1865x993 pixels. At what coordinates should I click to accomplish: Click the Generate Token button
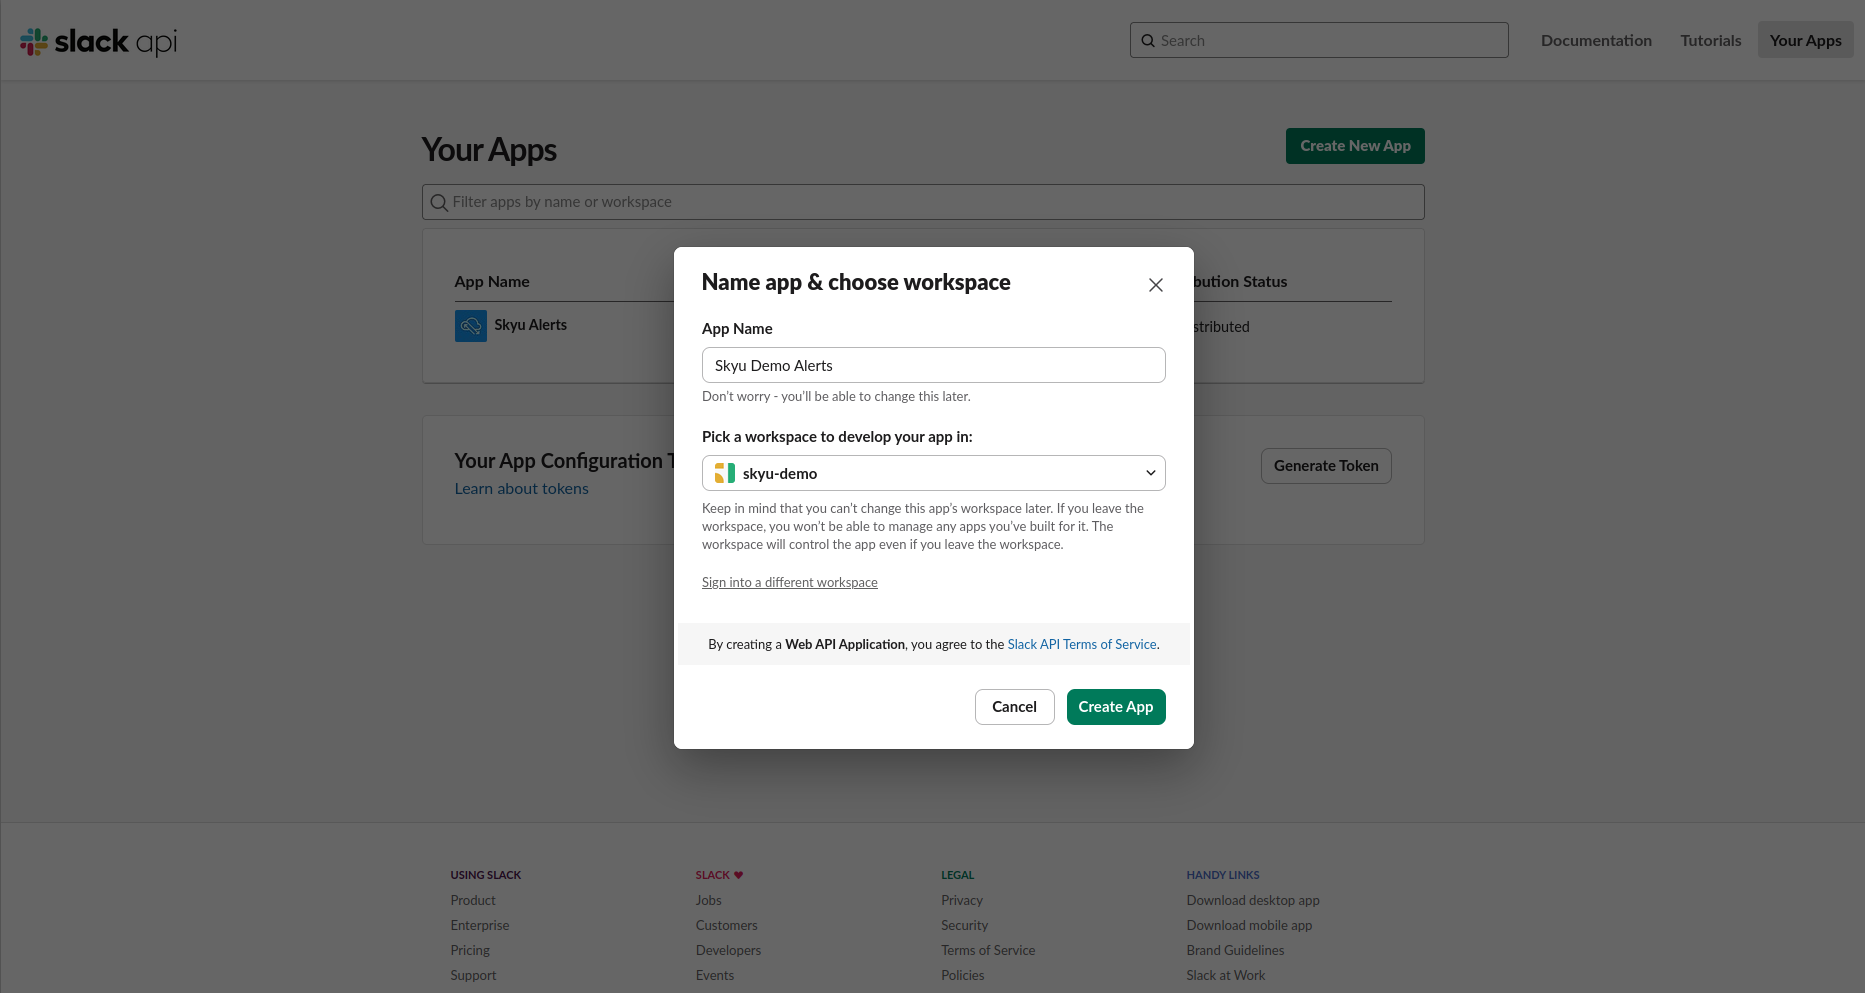coord(1326,466)
